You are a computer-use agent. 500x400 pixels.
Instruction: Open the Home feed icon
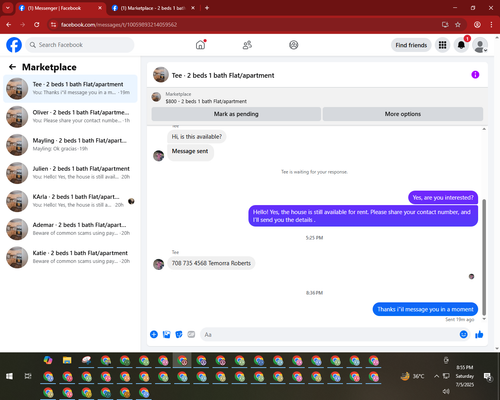click(200, 45)
